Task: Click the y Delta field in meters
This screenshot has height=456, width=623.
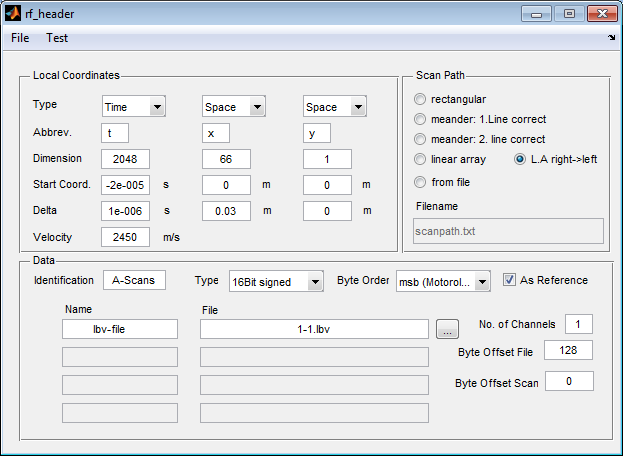Action: click(x=327, y=211)
